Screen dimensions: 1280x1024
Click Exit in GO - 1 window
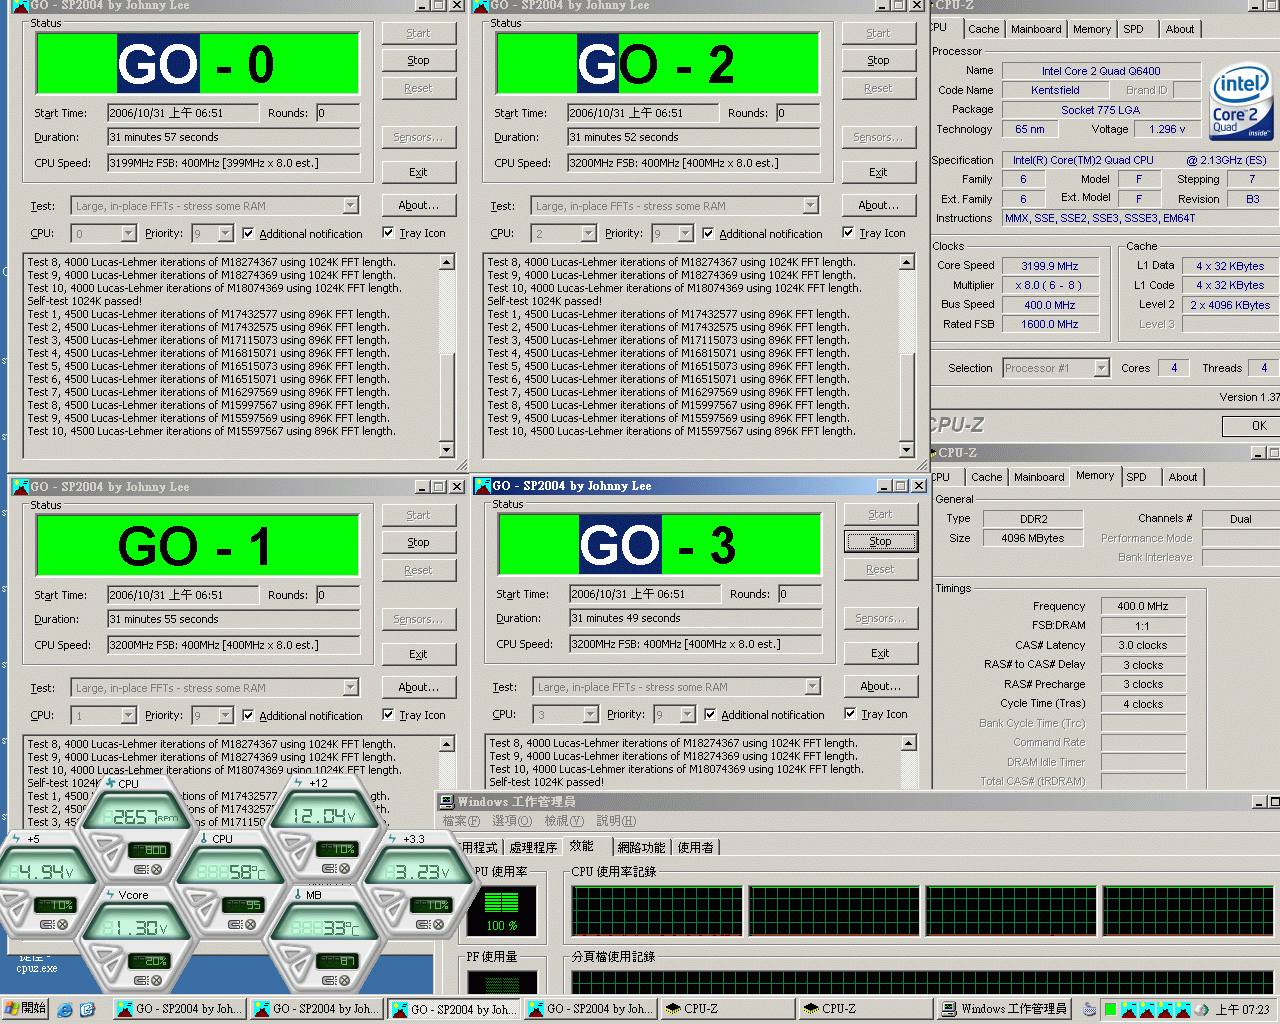[x=418, y=654]
